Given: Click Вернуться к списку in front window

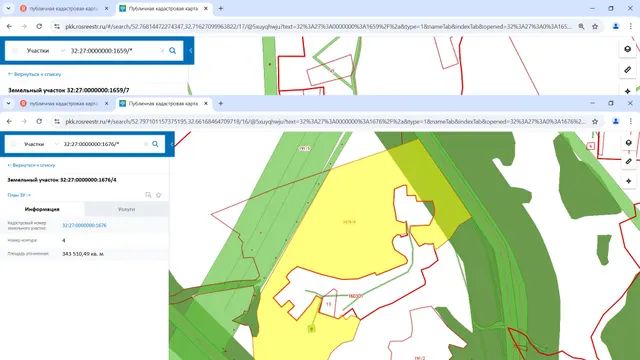Looking at the screenshot, I should coord(31,165).
